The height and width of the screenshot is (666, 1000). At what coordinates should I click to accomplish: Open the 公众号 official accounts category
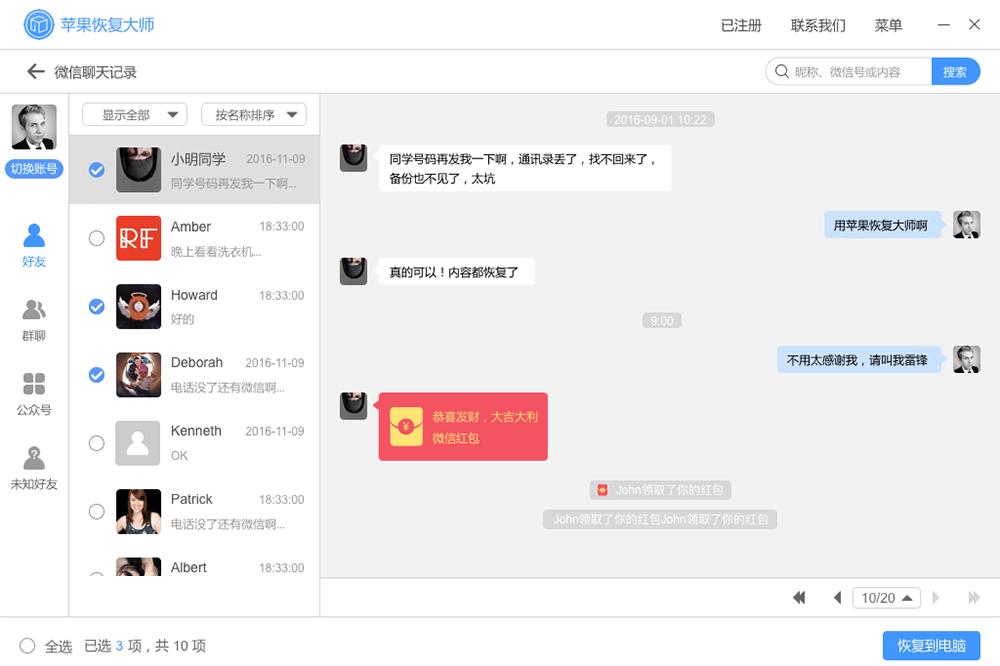(34, 394)
